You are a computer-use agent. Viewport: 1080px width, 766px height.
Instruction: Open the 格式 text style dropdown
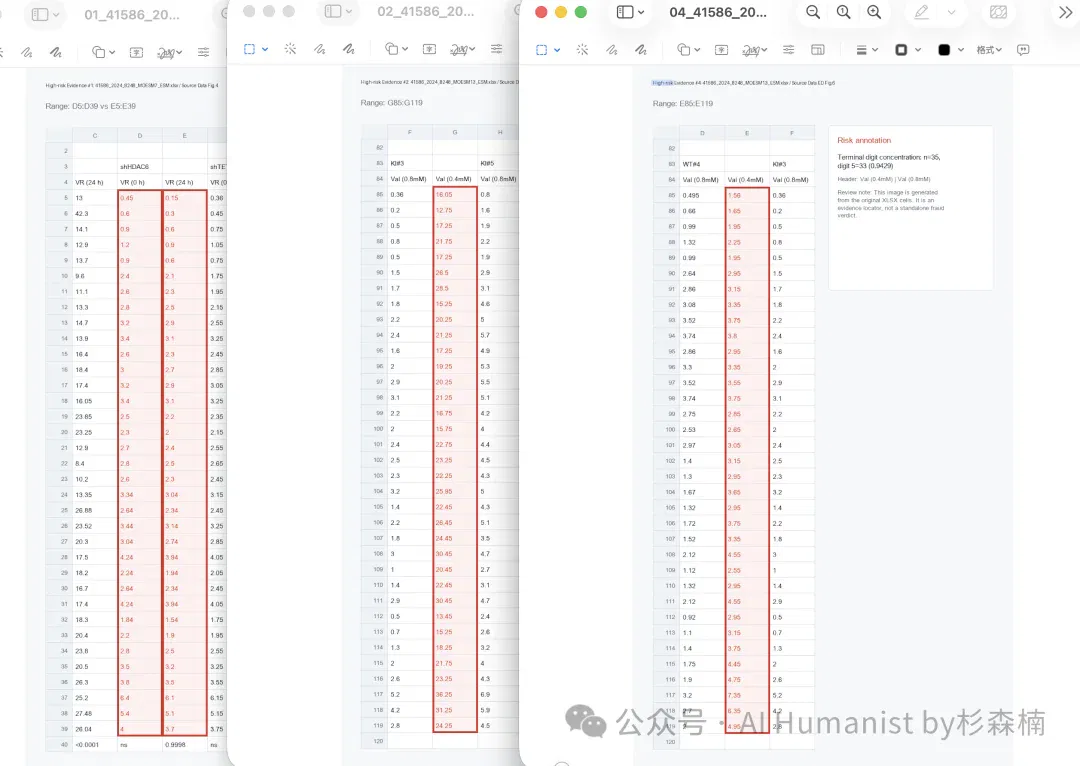click(989, 50)
